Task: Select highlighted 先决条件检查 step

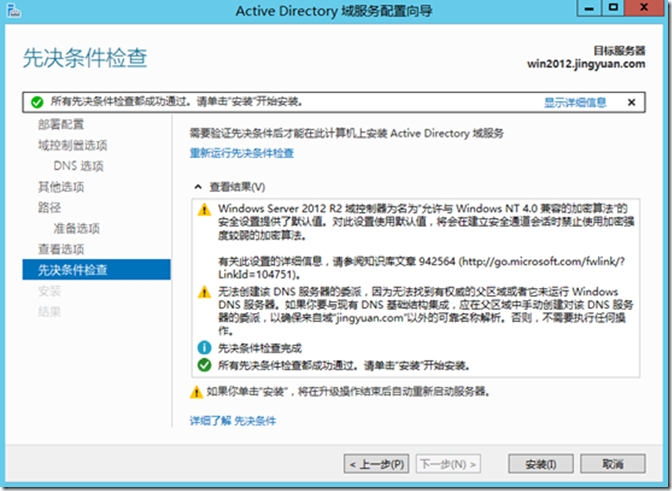Action: [x=96, y=269]
